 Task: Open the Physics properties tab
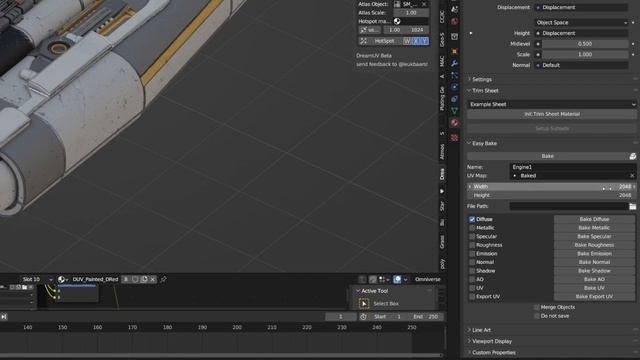[x=454, y=87]
